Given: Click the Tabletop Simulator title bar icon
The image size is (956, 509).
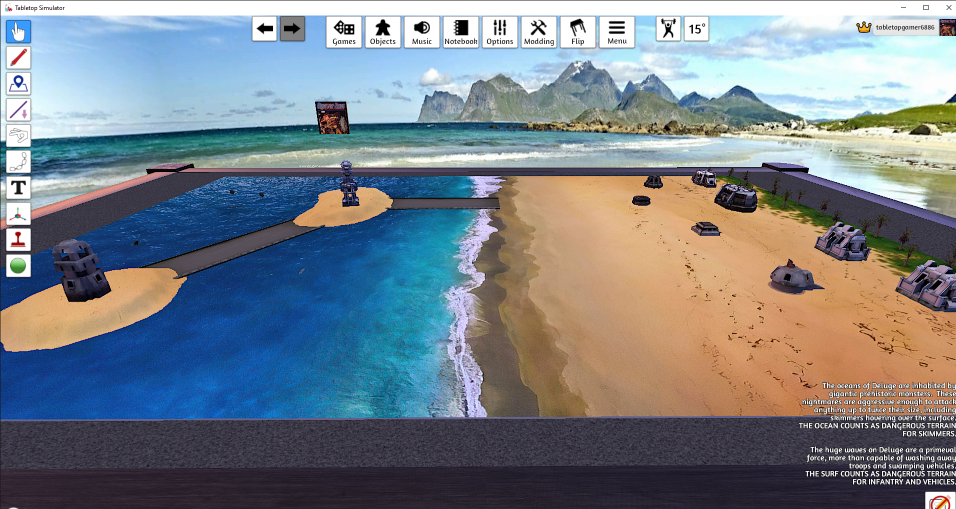Looking at the screenshot, I should point(8,8).
